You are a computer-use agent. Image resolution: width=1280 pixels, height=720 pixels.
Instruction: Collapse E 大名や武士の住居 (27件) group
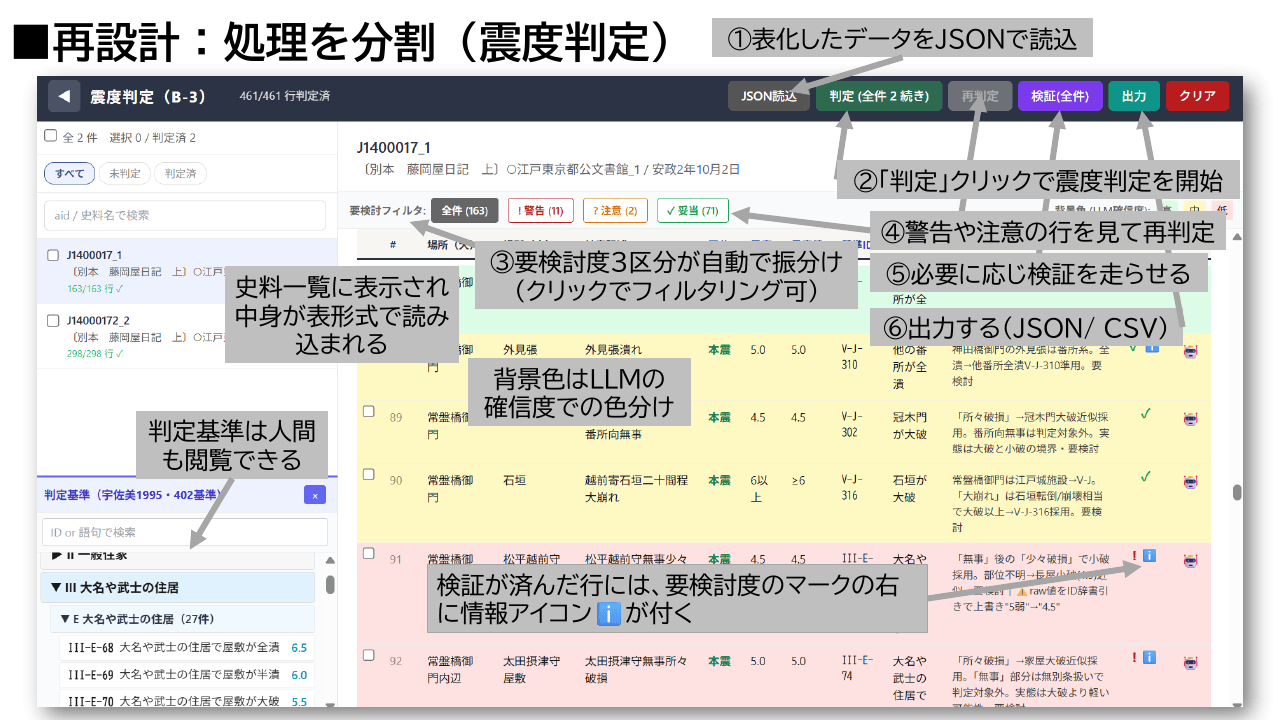182,619
